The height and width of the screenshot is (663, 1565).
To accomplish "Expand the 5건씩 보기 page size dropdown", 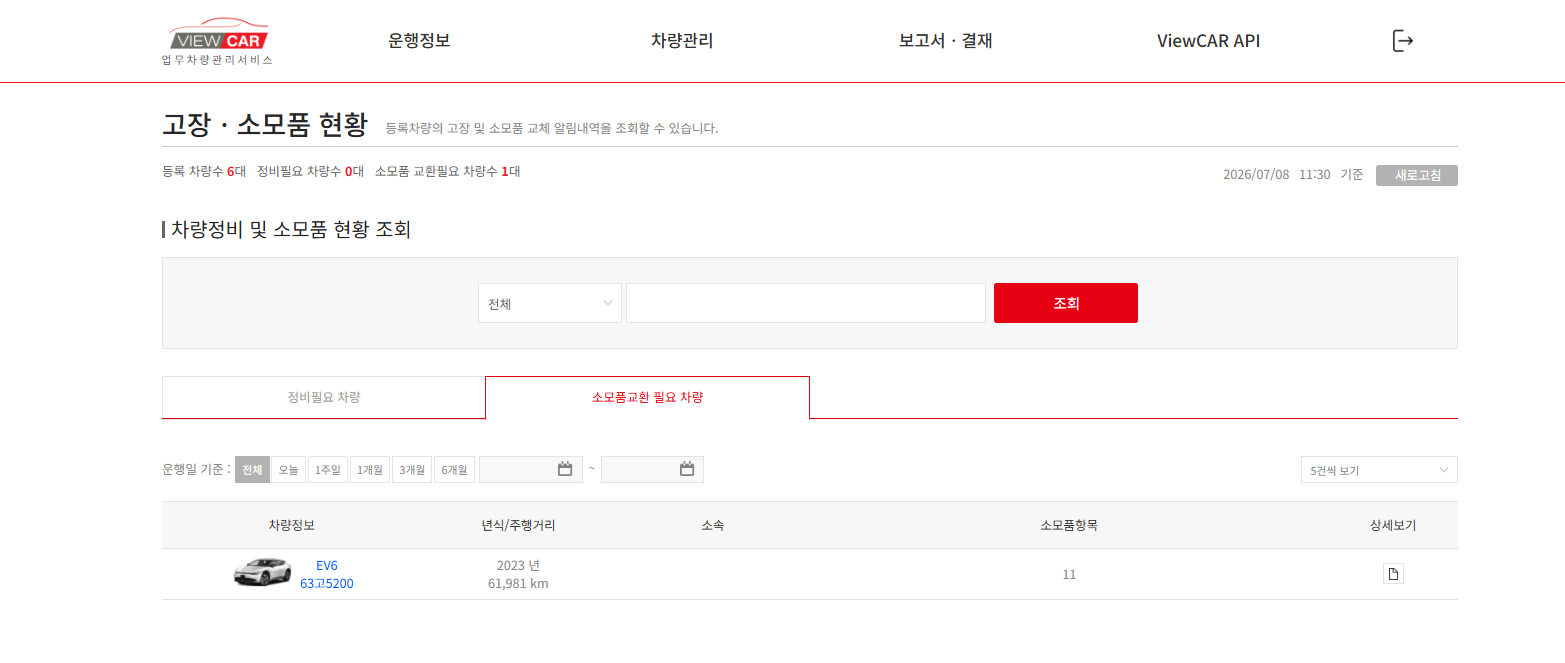I will pos(1380,470).
